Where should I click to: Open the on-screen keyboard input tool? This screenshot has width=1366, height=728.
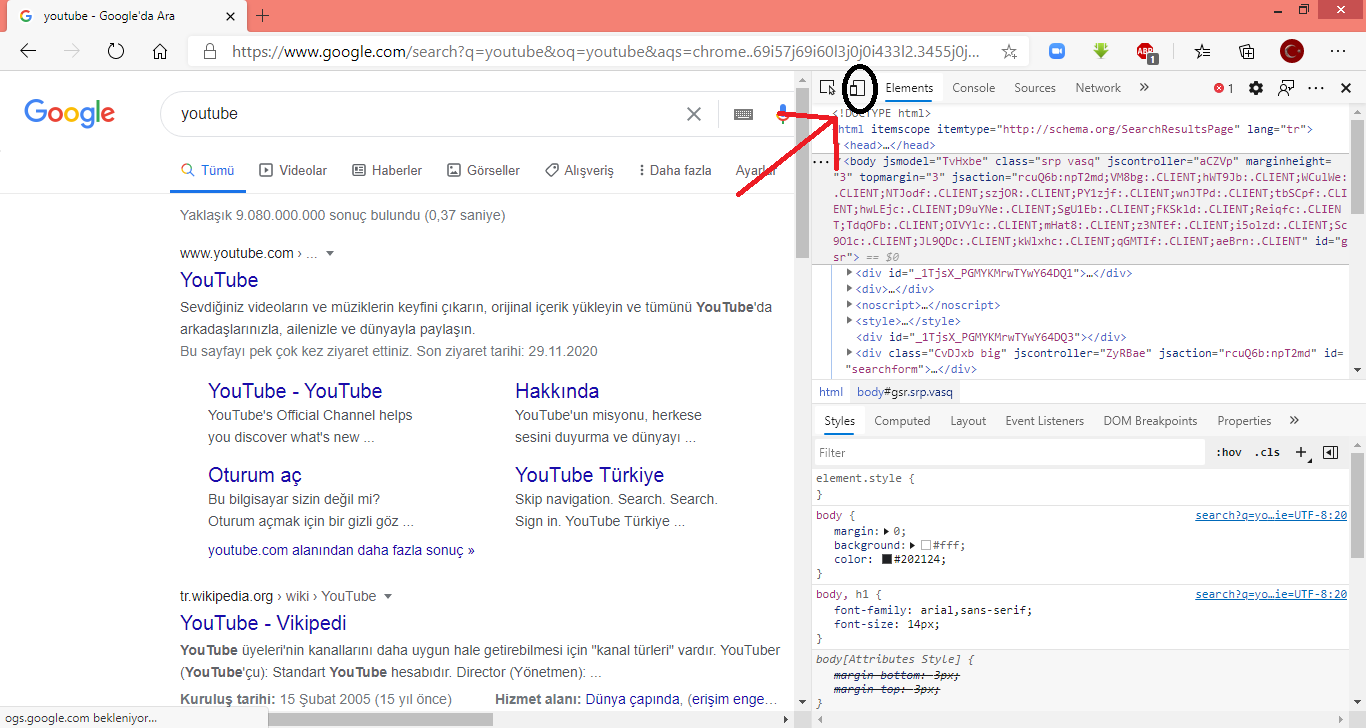click(x=743, y=114)
